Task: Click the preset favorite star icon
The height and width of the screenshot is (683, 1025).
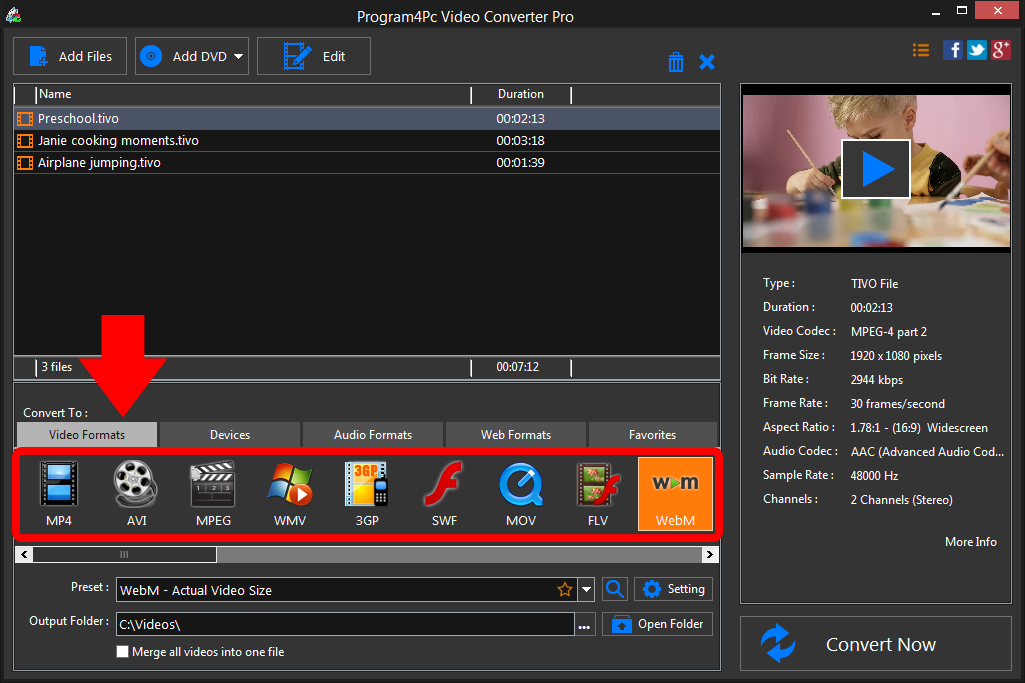Action: point(565,590)
